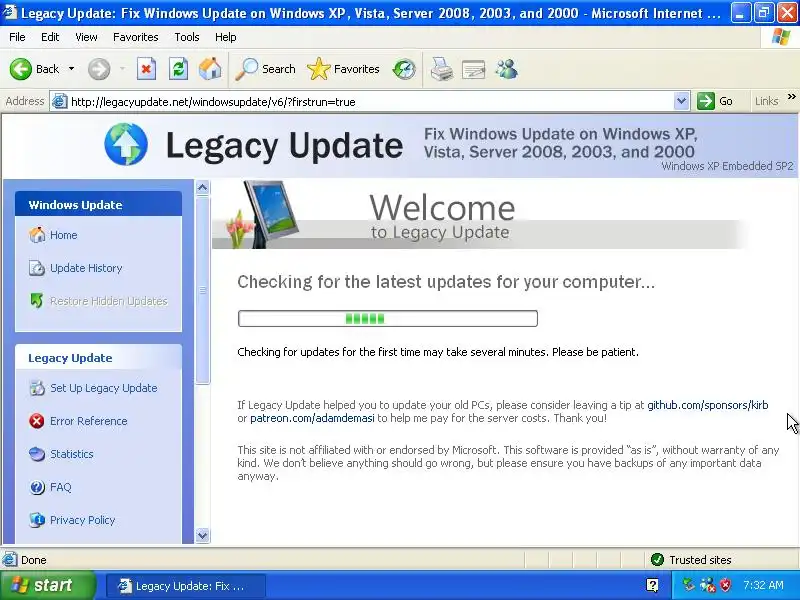Open Set Up Legacy Update link
Viewport: 800px width, 600px height.
click(x=104, y=388)
